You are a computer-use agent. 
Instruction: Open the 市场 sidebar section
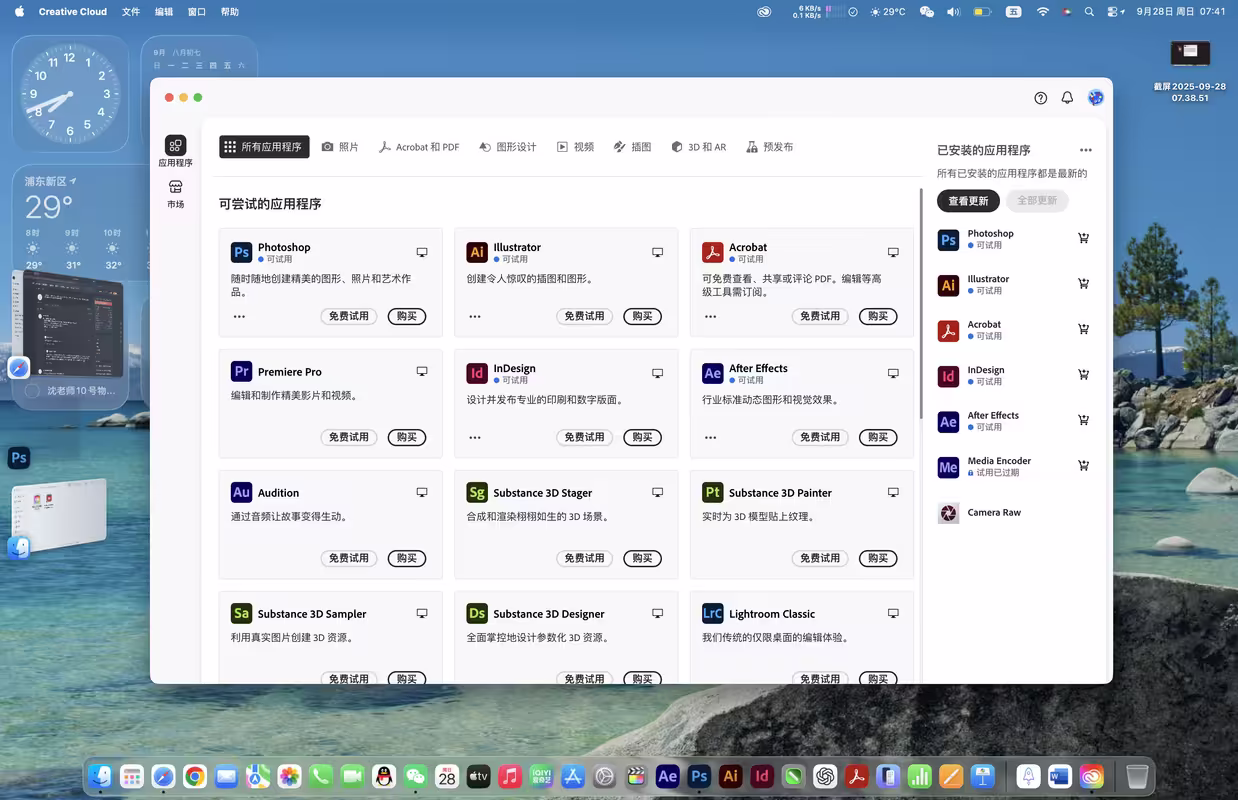pyautogui.click(x=175, y=194)
